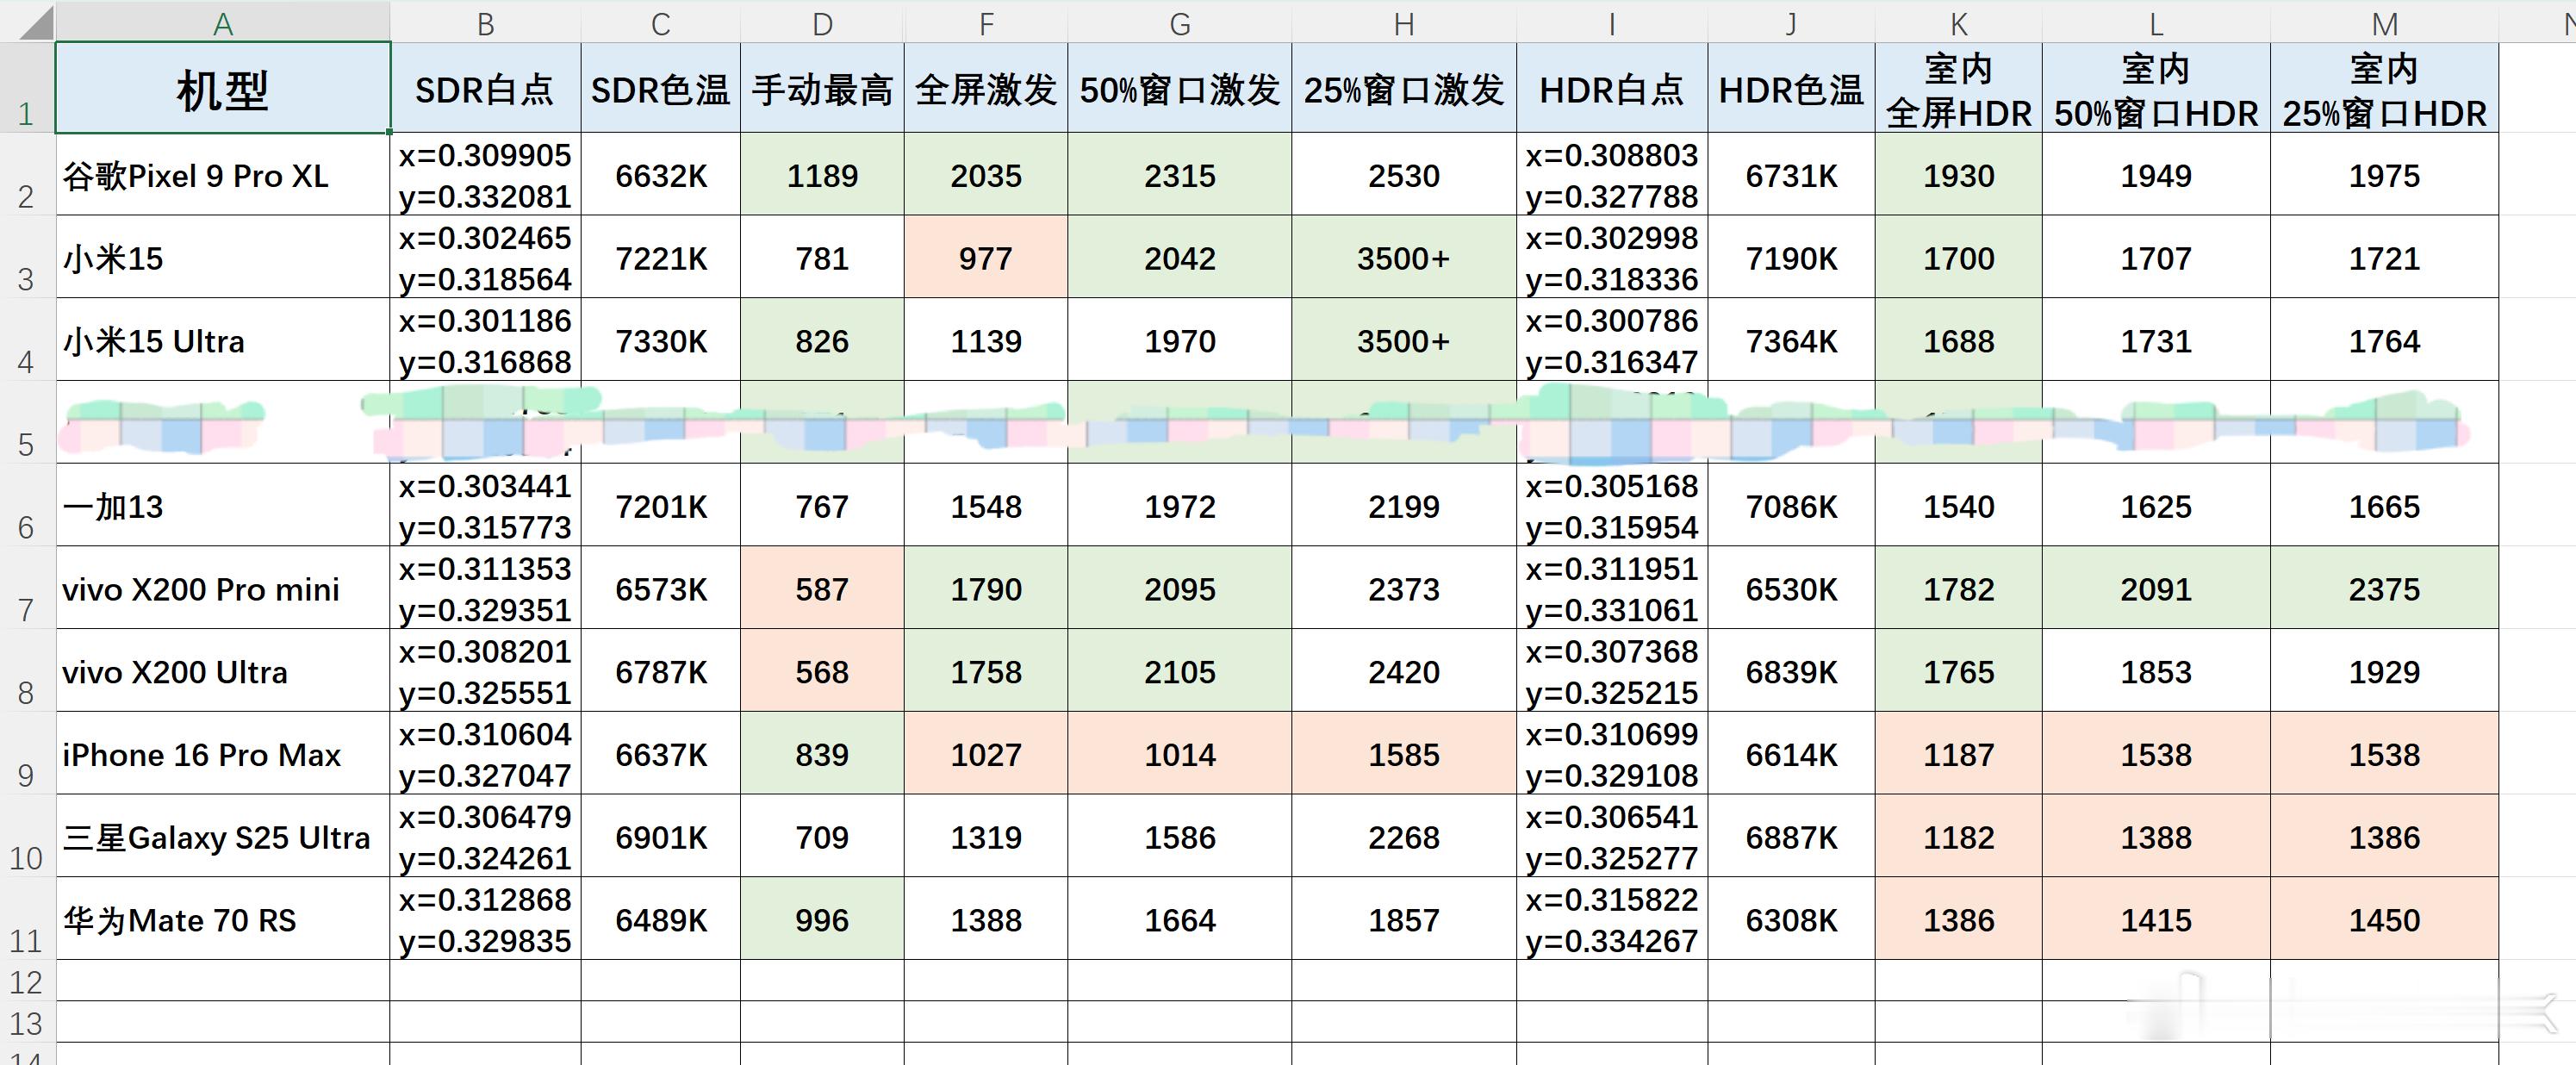The width and height of the screenshot is (2576, 1065).
Task: Click the 1014 cell
Action: click(x=1180, y=754)
